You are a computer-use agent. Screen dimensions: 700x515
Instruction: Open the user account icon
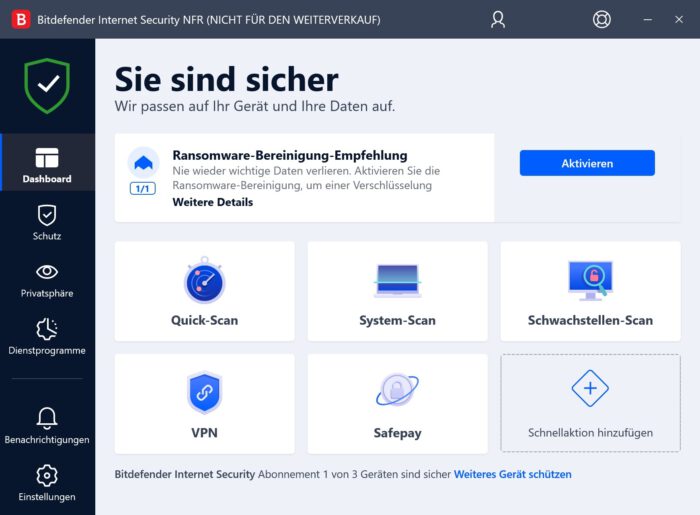pos(498,20)
